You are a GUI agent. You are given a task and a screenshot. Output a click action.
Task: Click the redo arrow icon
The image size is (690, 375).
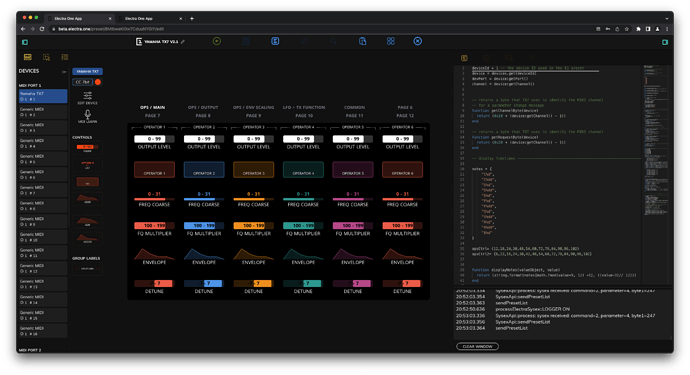pyautogui.click(x=334, y=41)
